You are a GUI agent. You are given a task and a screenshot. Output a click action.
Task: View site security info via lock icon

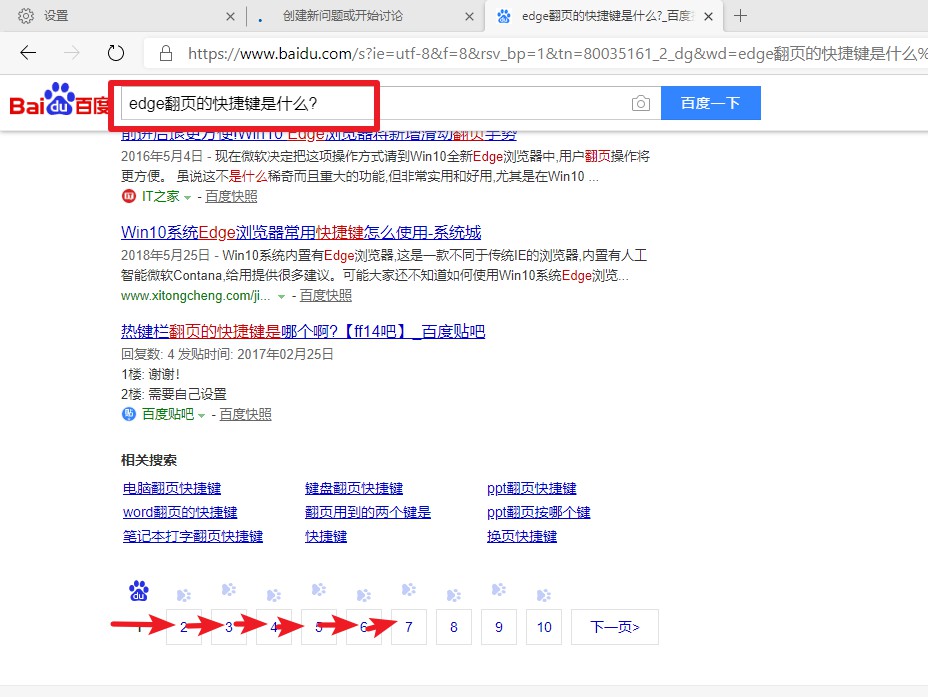(x=166, y=53)
